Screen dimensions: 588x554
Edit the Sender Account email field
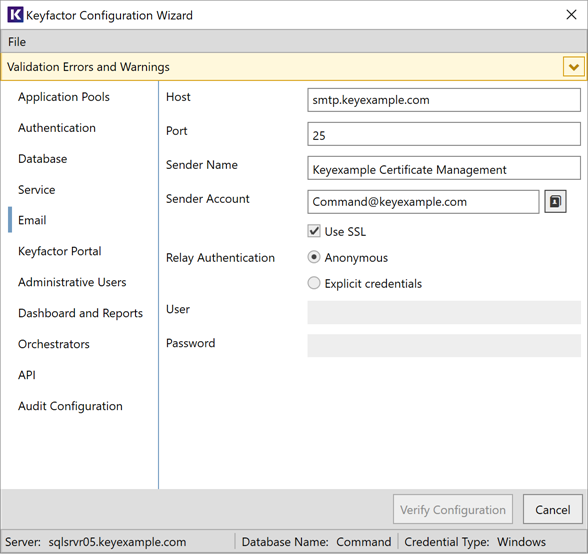[423, 202]
